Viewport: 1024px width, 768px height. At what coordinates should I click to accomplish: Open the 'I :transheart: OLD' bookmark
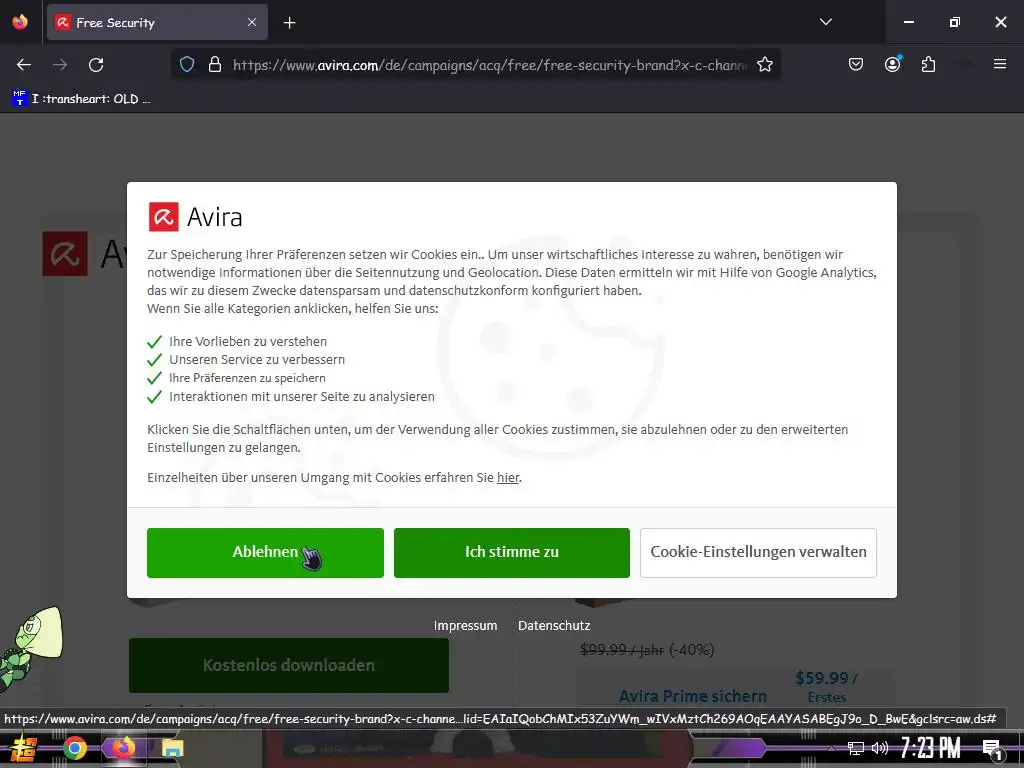[82, 99]
